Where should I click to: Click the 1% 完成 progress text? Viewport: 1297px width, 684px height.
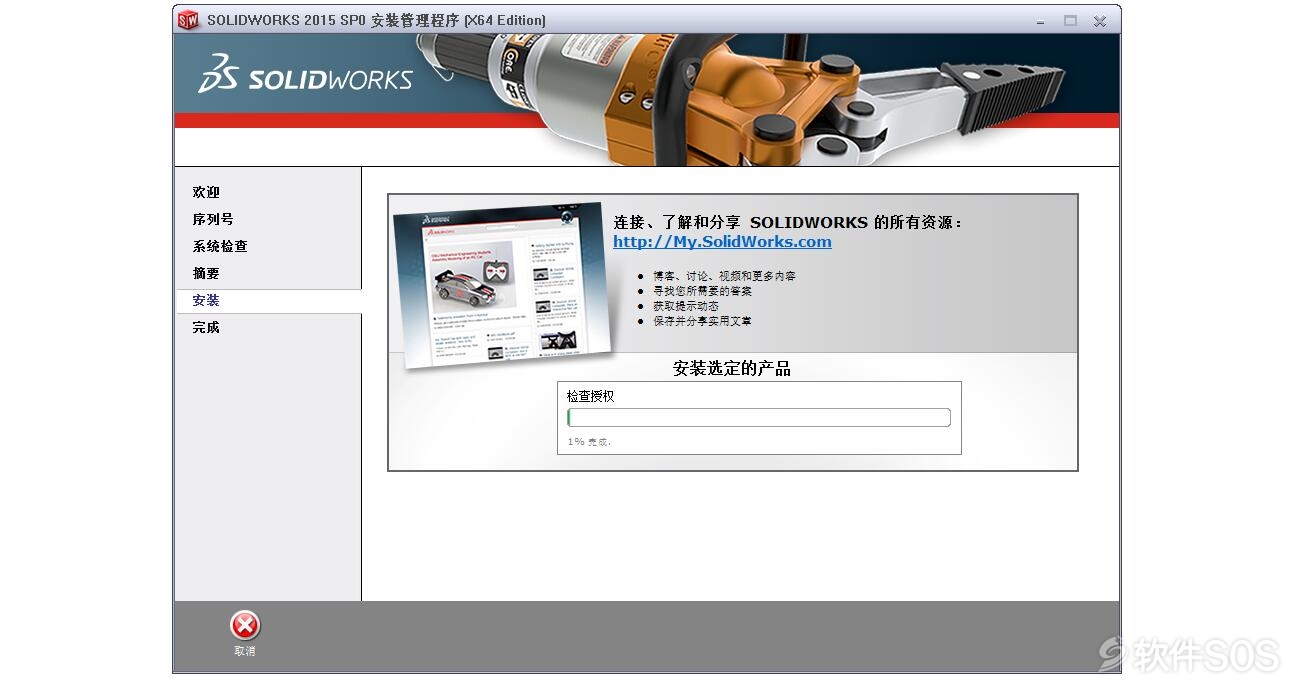(589, 441)
